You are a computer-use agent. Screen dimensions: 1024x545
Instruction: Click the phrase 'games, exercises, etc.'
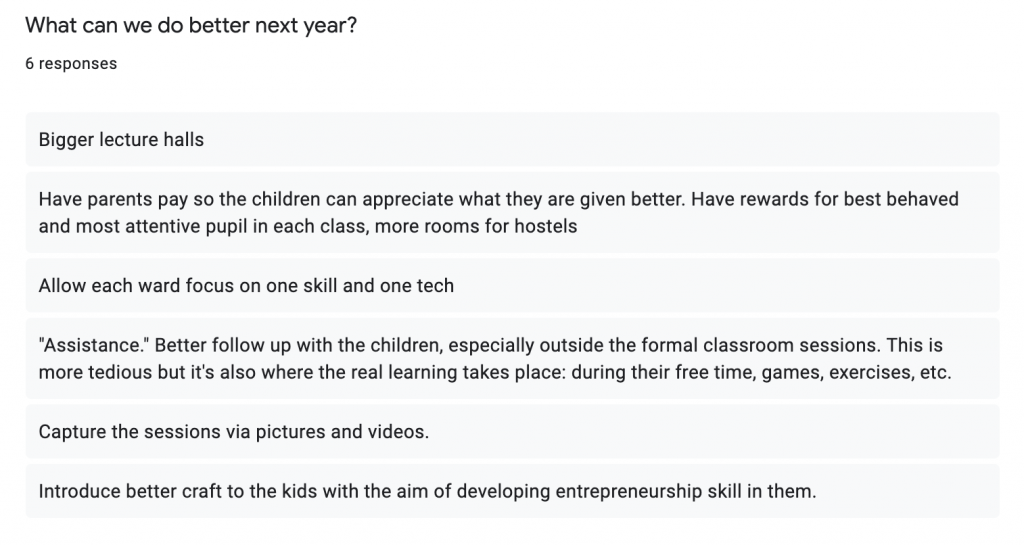pos(856,372)
